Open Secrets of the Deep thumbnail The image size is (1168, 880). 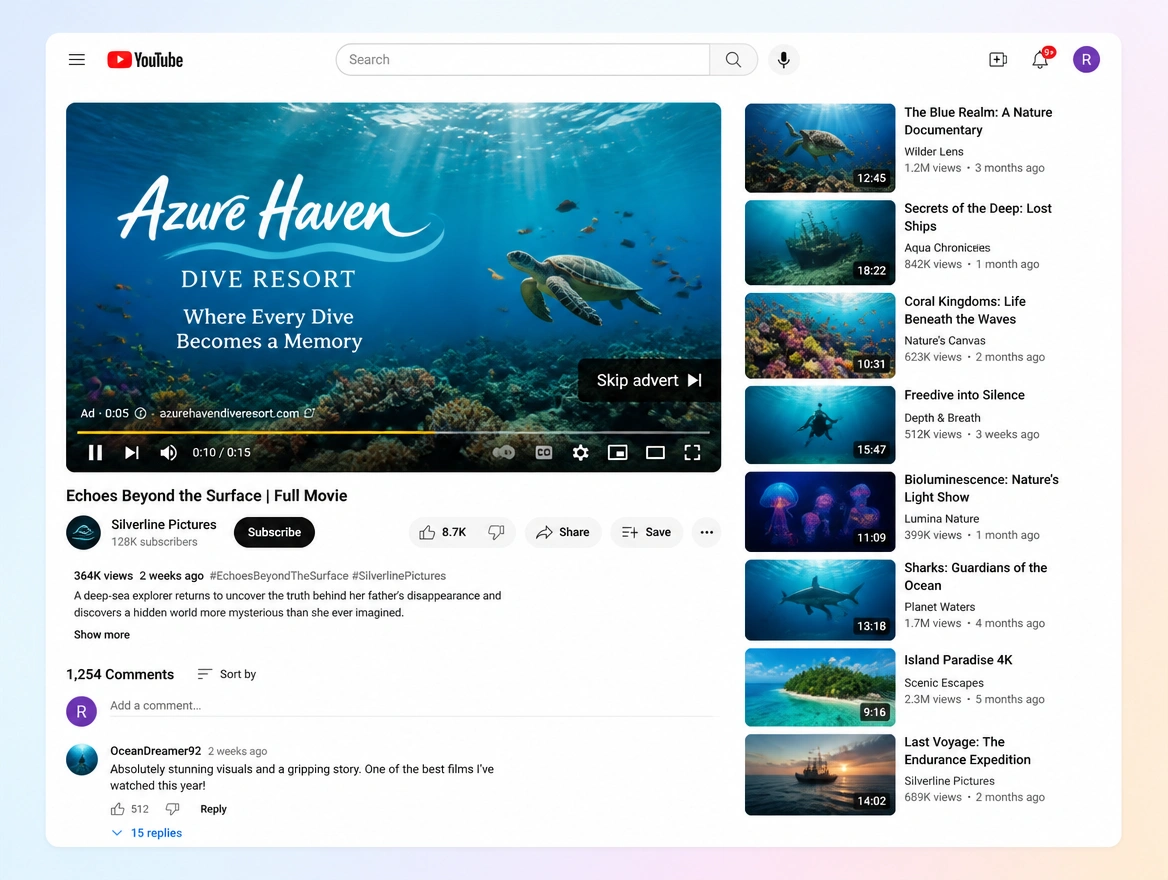tap(820, 243)
